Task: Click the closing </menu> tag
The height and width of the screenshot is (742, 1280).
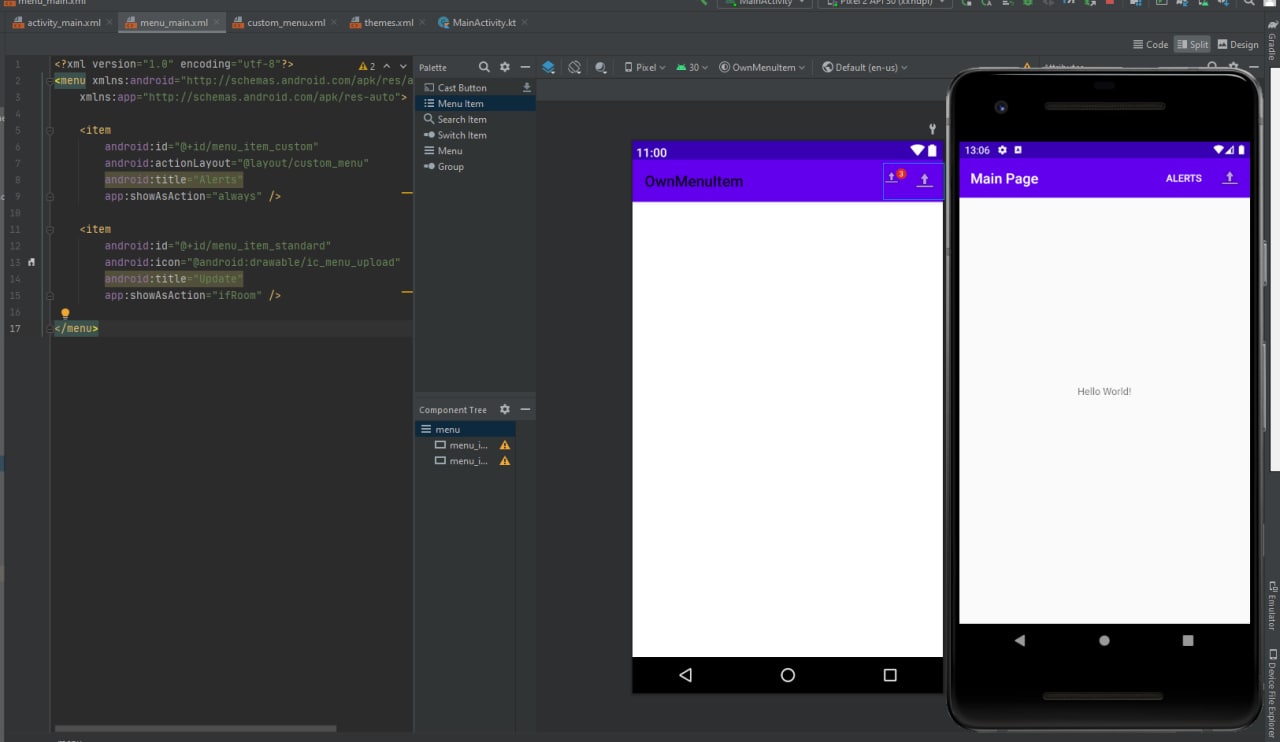Action: coord(76,328)
